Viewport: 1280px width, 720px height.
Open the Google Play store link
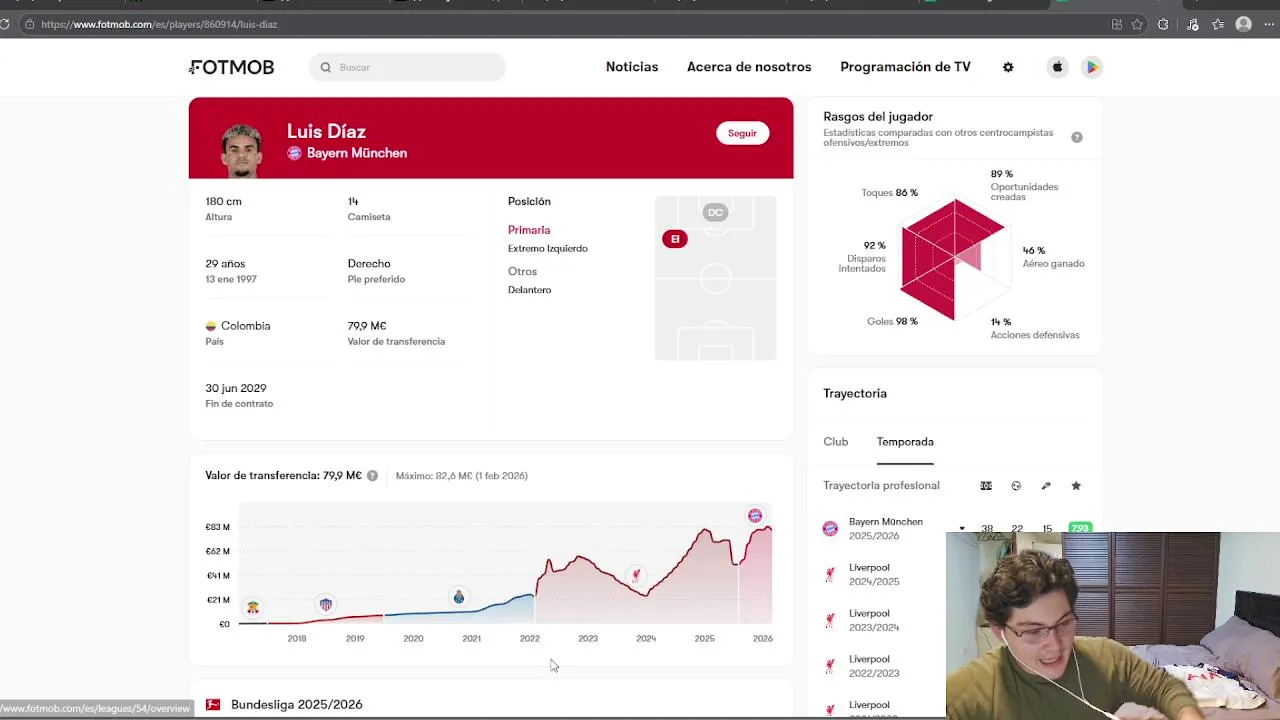point(1091,67)
